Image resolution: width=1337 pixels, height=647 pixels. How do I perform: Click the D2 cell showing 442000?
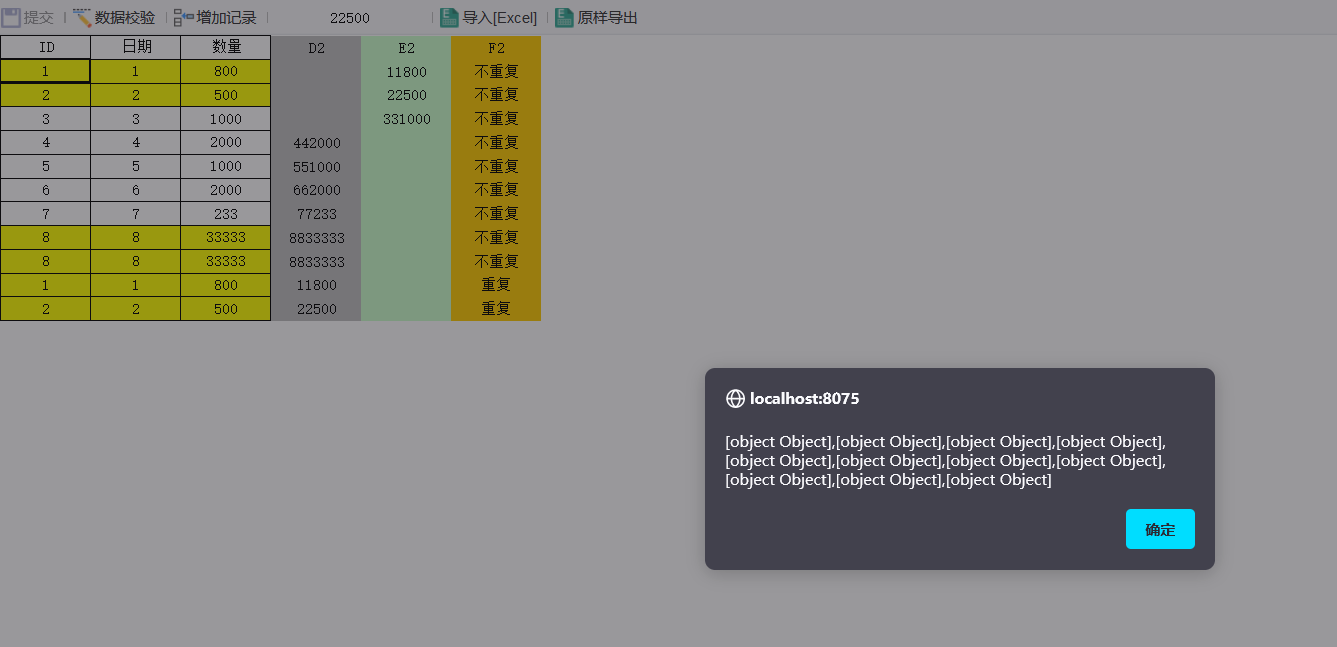click(x=316, y=143)
